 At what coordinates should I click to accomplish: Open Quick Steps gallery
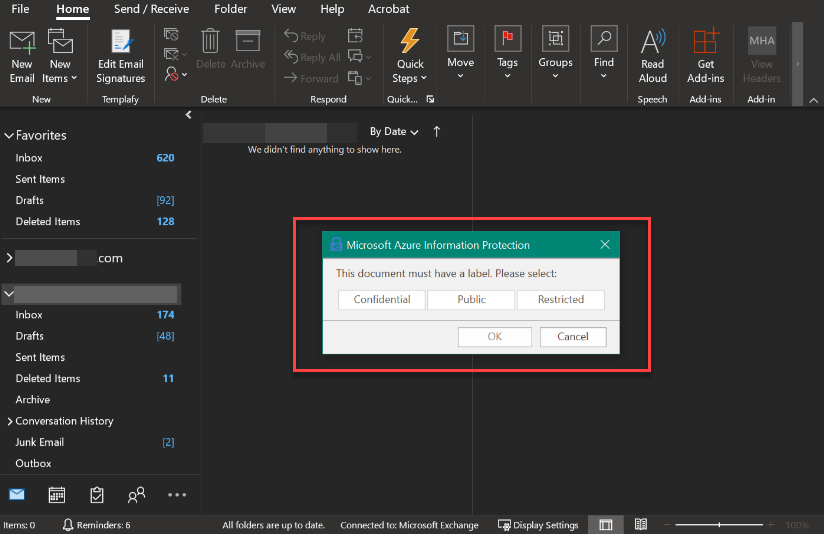point(410,56)
